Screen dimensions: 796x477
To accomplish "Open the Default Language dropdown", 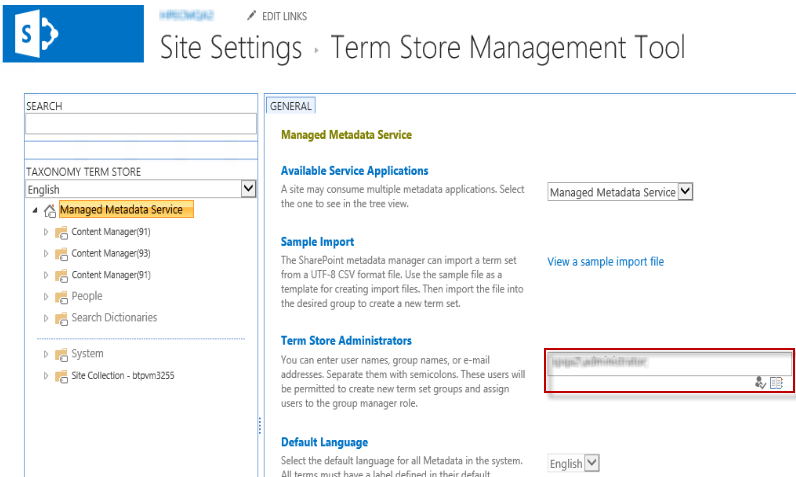I will pos(592,463).
